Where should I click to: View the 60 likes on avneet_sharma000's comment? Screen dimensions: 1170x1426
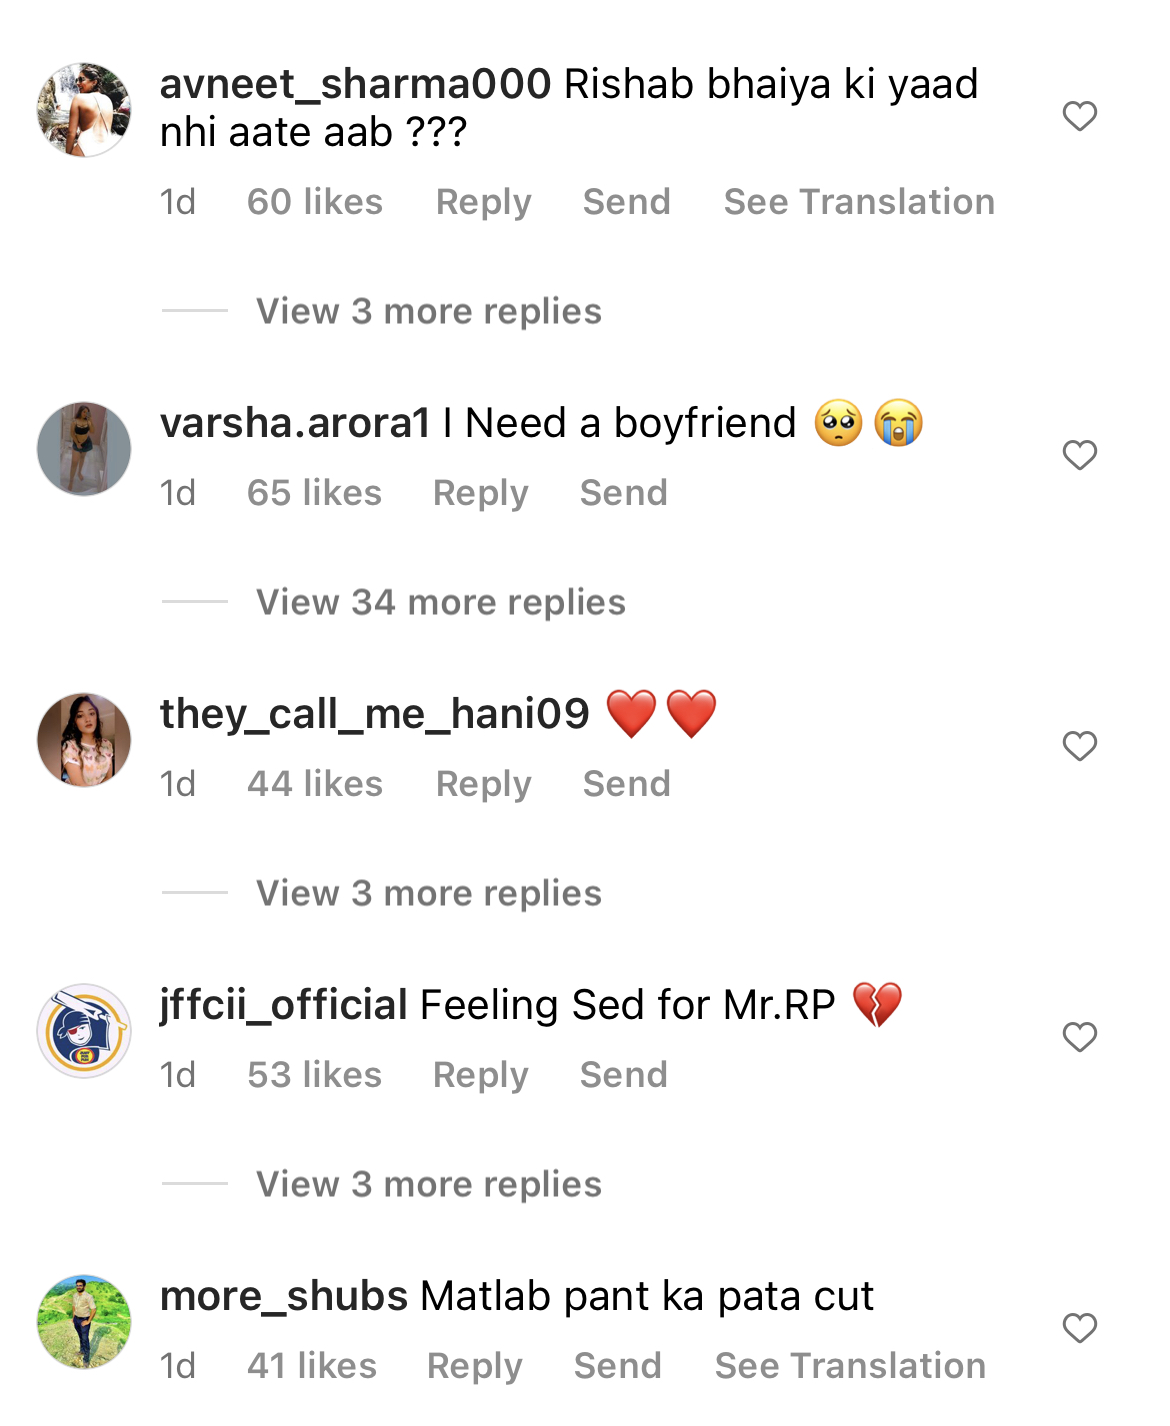[315, 201]
